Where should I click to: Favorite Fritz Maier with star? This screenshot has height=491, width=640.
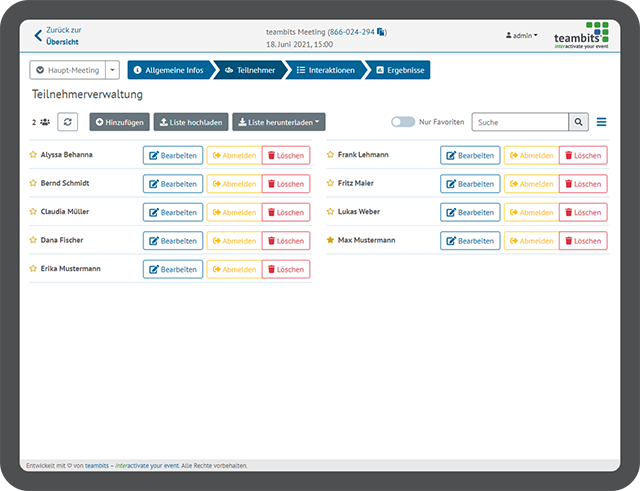[x=330, y=183]
